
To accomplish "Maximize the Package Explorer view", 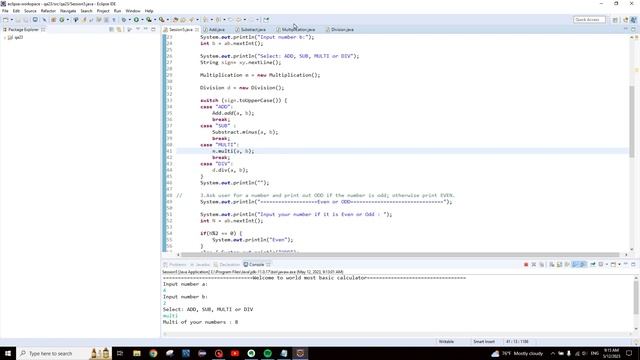I will point(153,29).
